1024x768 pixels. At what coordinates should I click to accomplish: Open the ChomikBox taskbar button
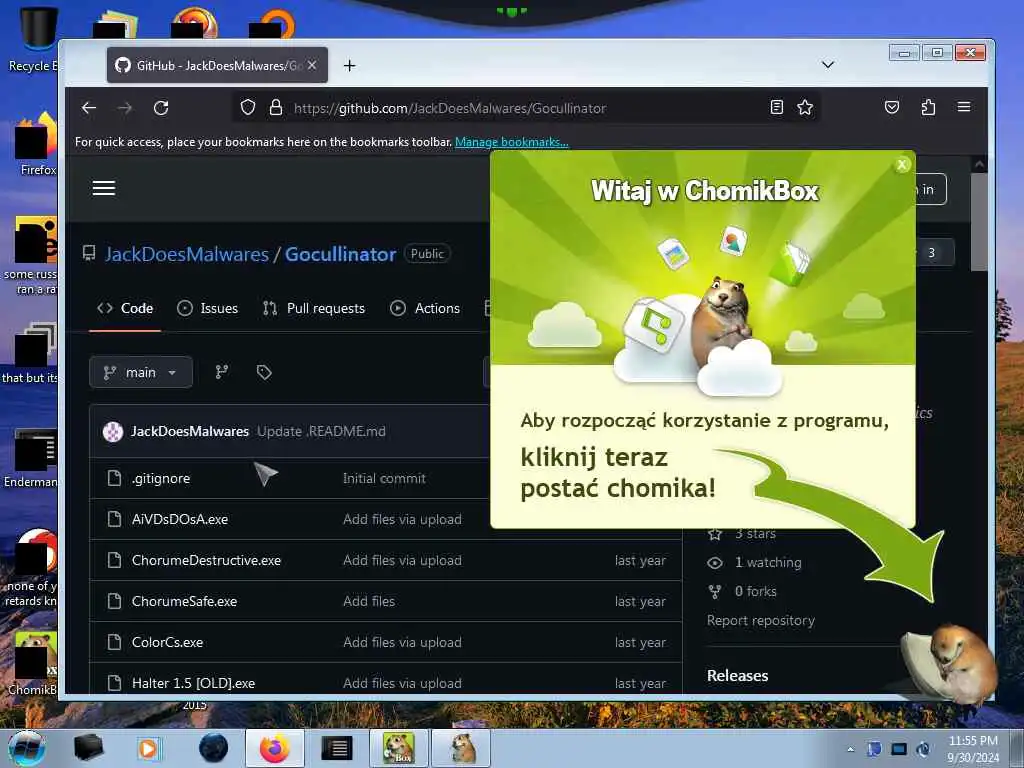click(x=398, y=748)
